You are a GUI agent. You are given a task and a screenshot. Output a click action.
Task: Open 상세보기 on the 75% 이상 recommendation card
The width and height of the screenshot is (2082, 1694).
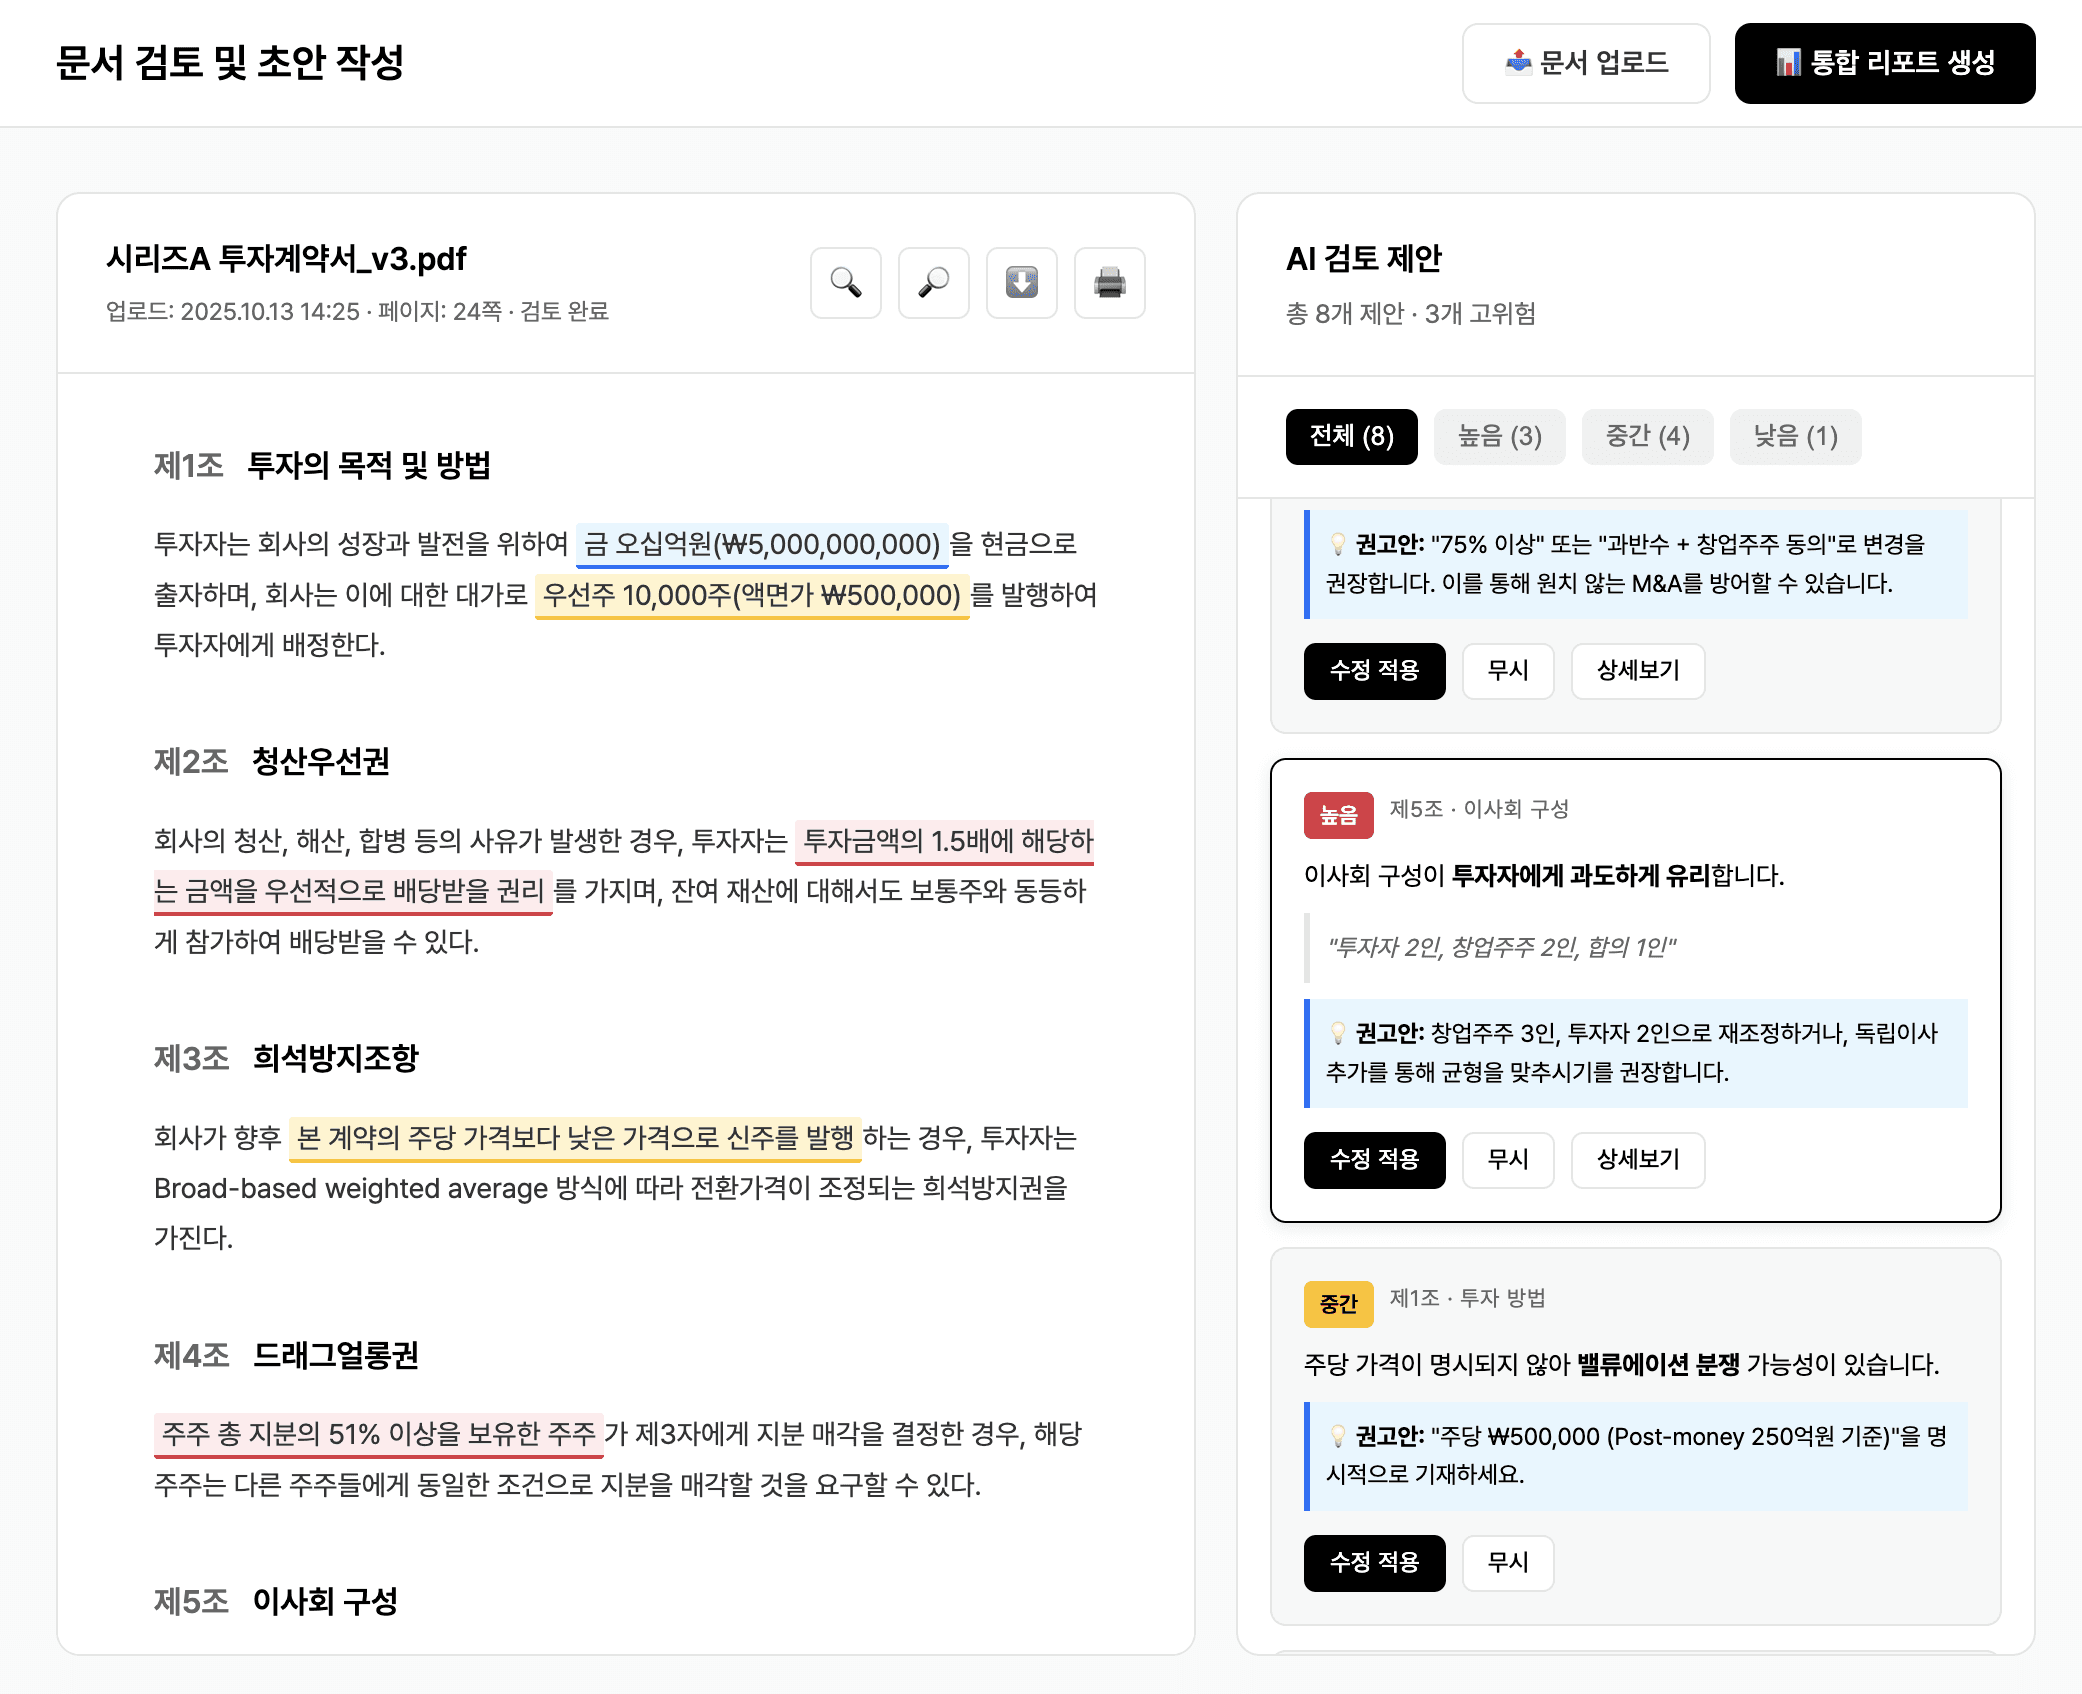coord(1637,670)
